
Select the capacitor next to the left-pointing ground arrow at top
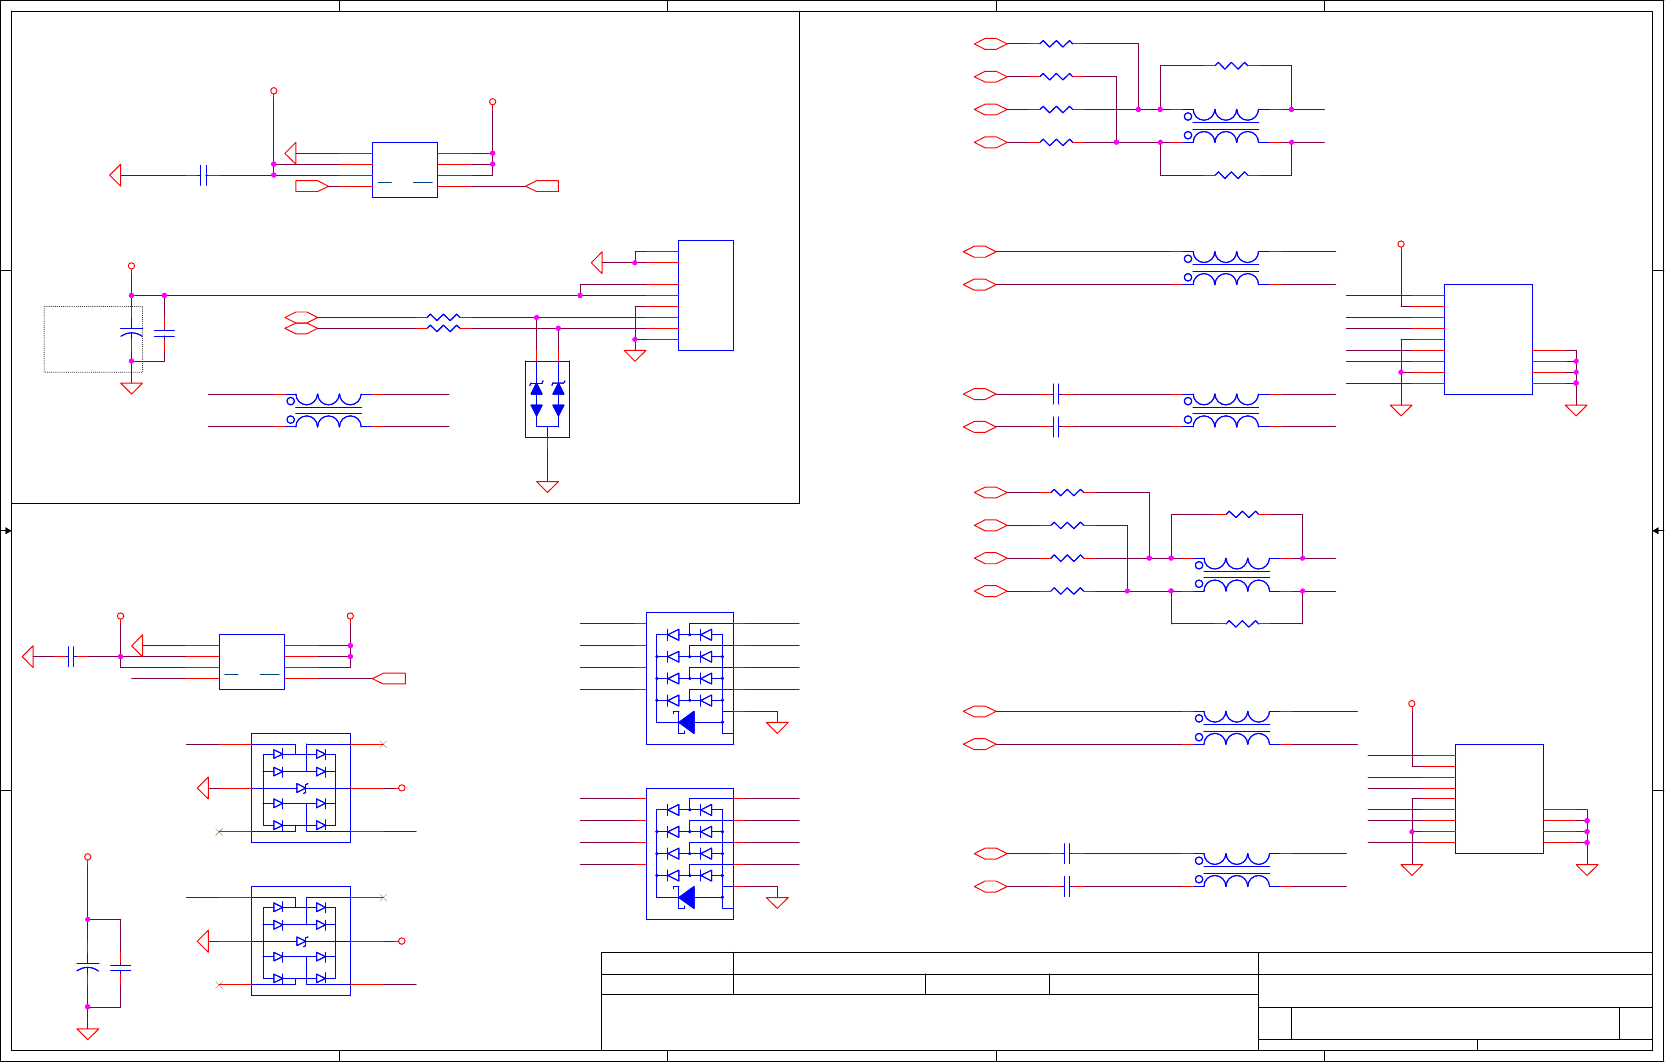tap(204, 175)
